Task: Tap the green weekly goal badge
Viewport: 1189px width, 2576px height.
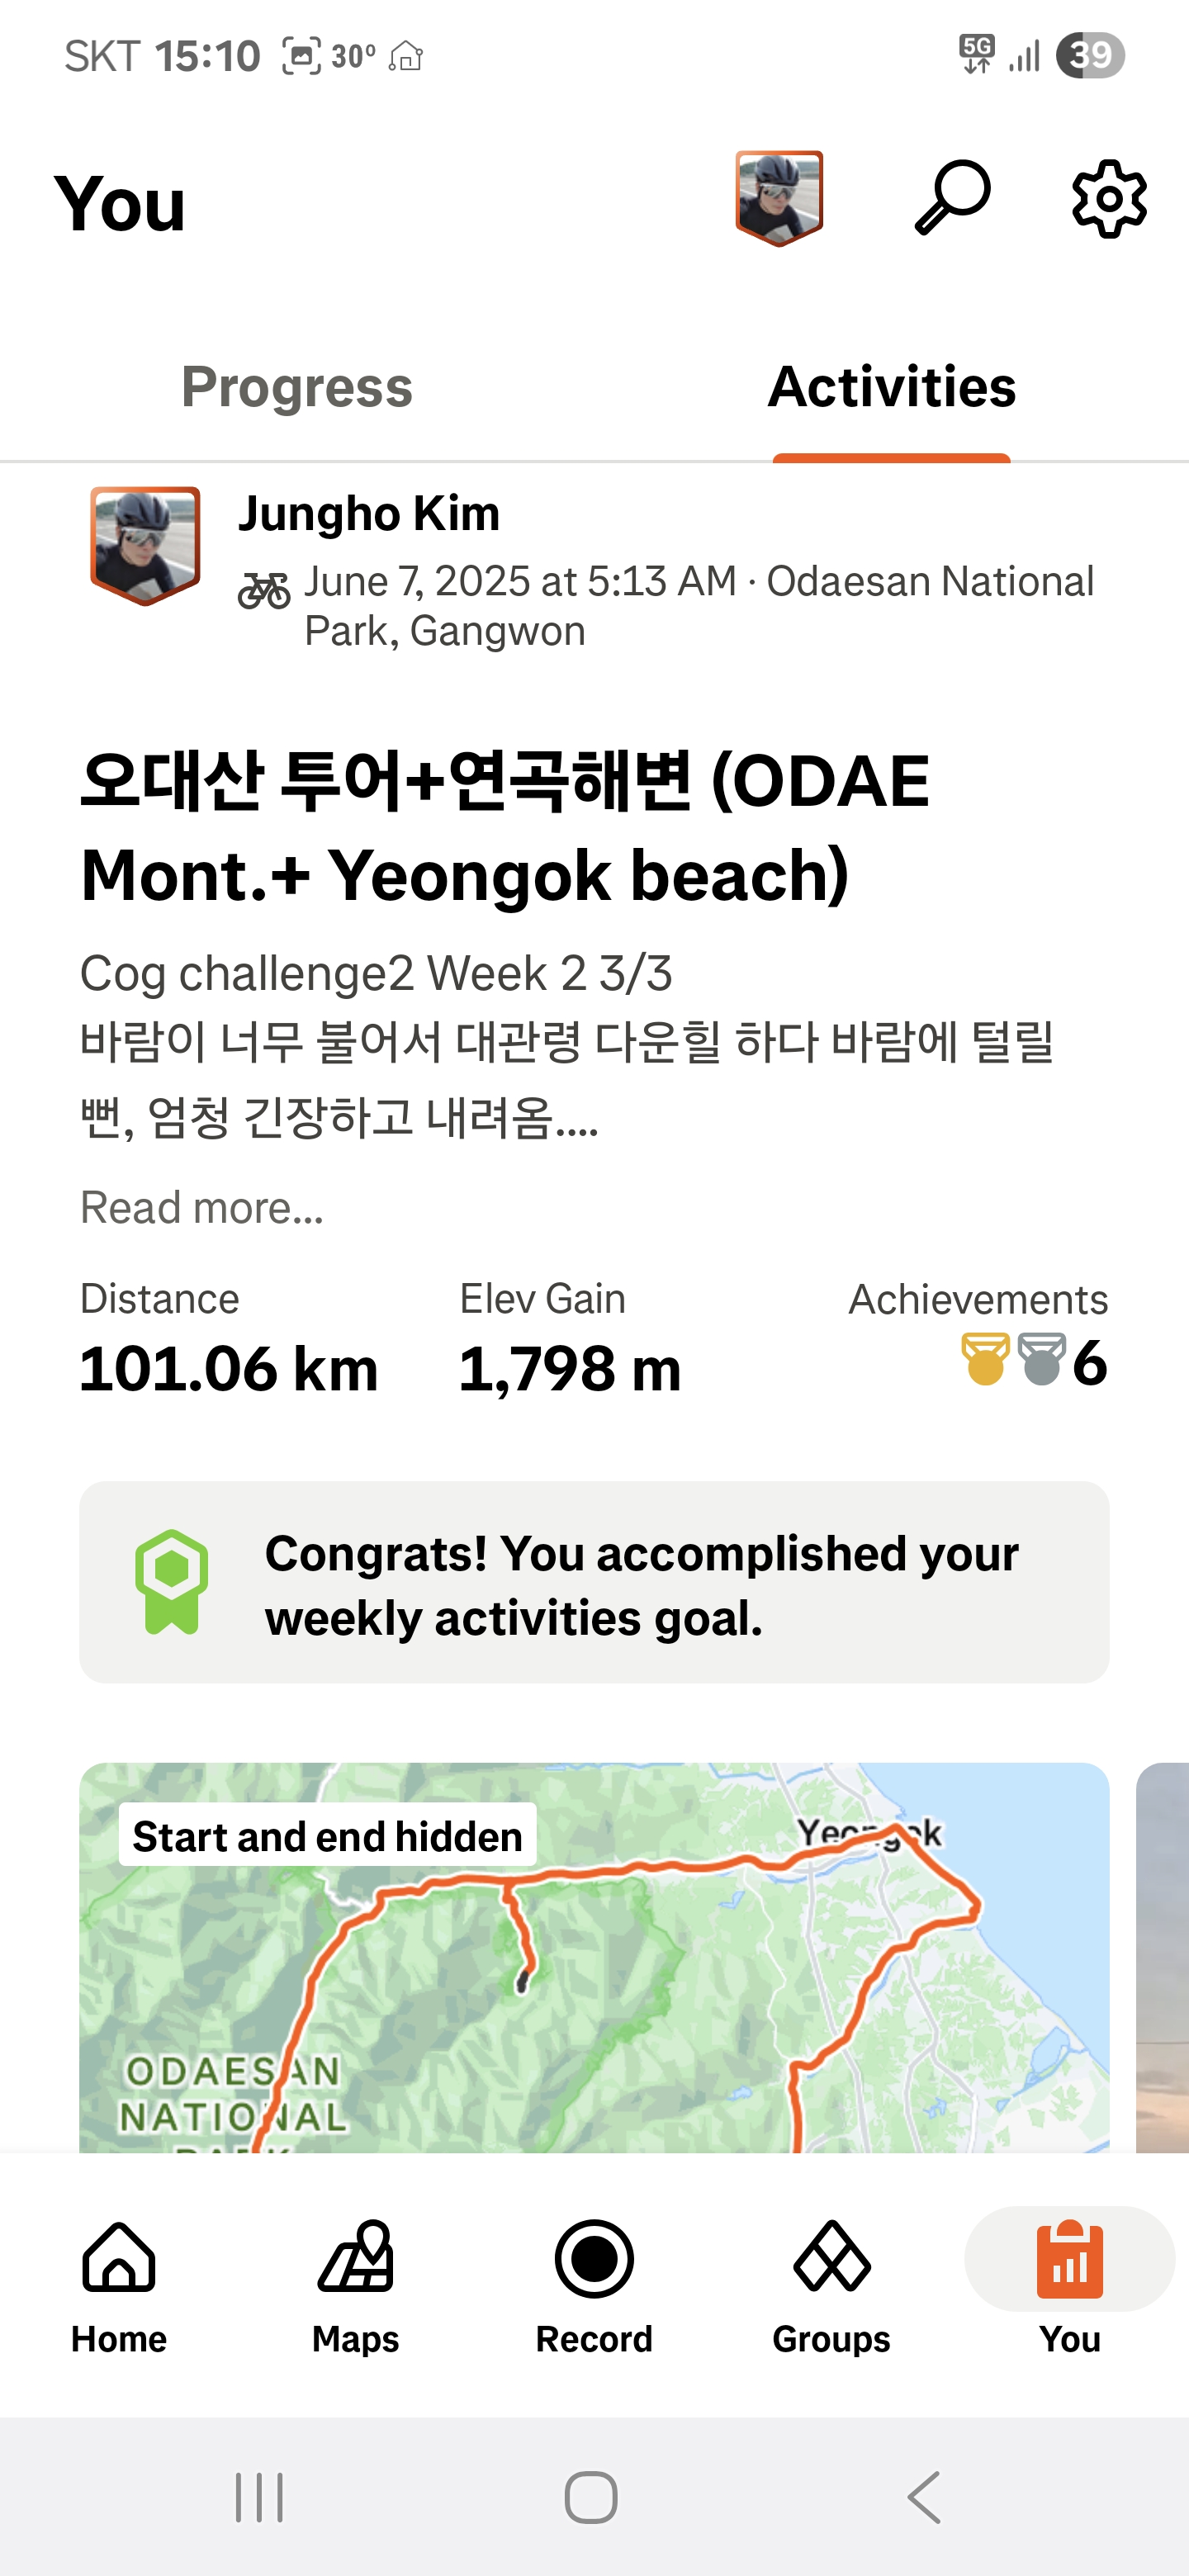Action: 172,1582
